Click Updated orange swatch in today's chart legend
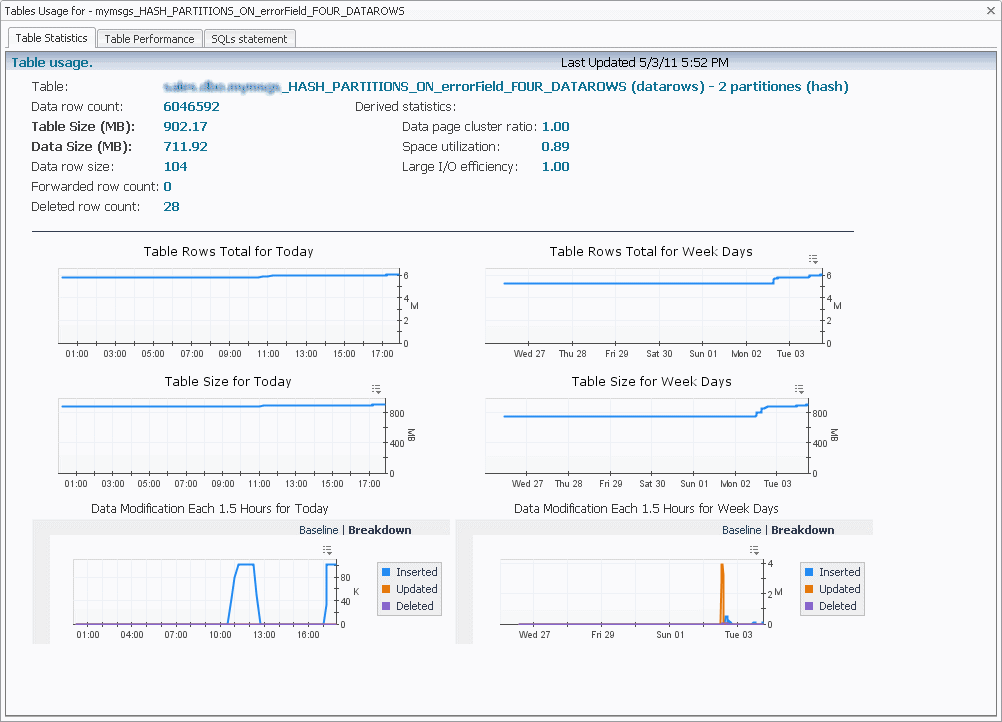Screen dimensions: 1002x722 (386, 589)
